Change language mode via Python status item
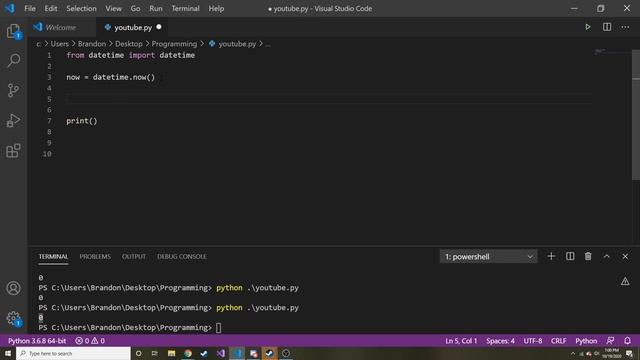The image size is (640, 360). click(586, 340)
